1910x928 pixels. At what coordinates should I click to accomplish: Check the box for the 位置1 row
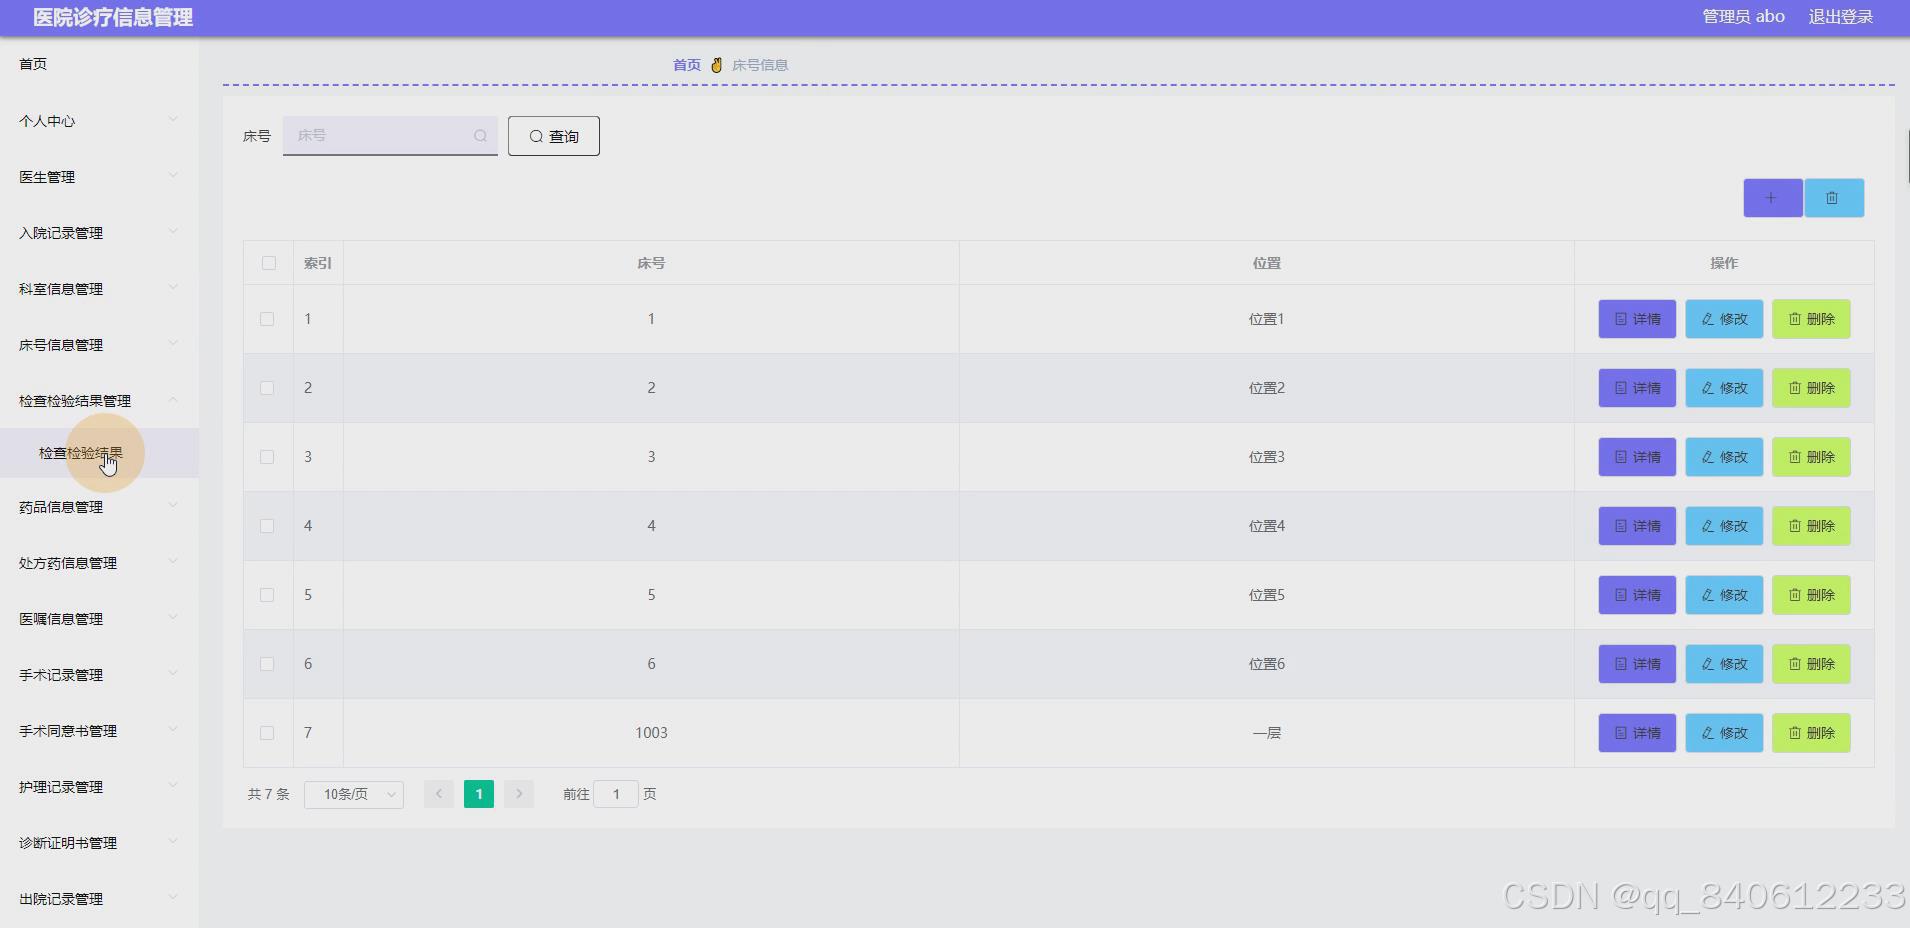[267, 319]
